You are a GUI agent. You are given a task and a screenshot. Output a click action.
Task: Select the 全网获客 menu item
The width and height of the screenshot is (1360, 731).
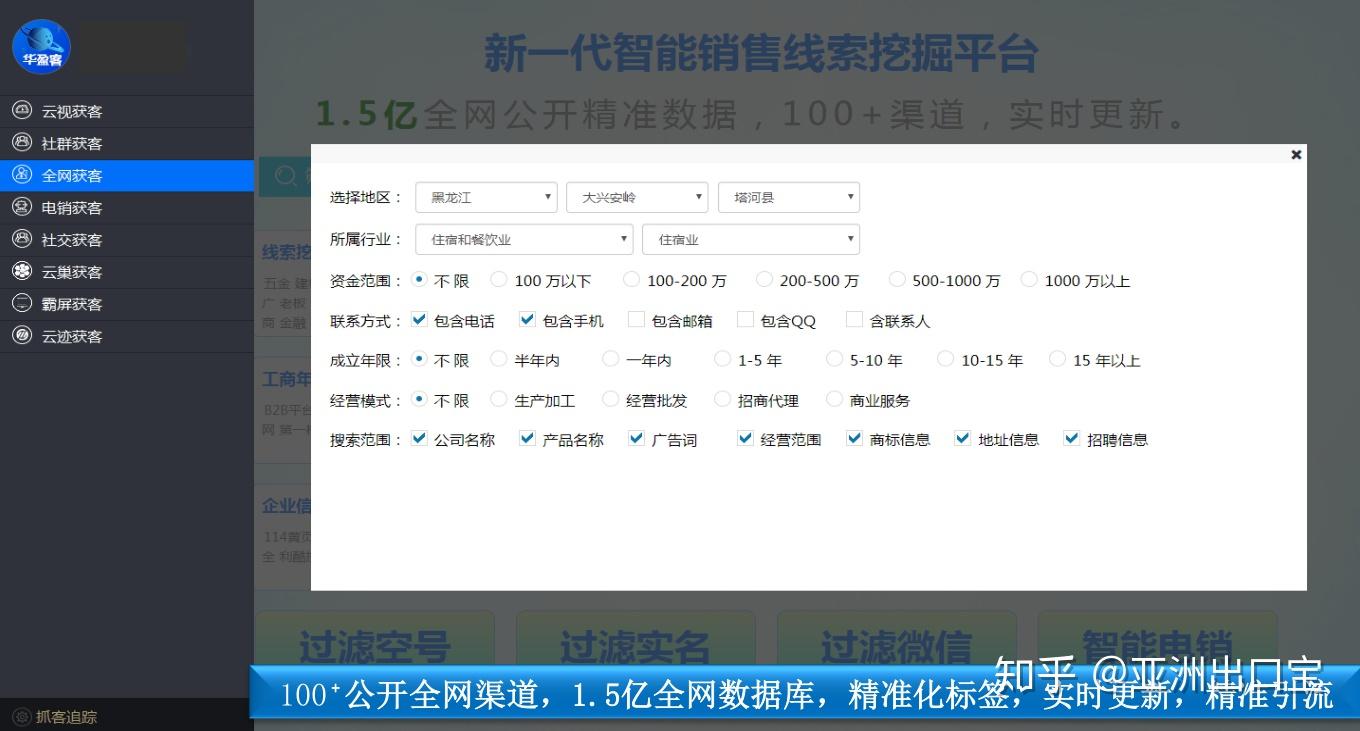pos(127,175)
